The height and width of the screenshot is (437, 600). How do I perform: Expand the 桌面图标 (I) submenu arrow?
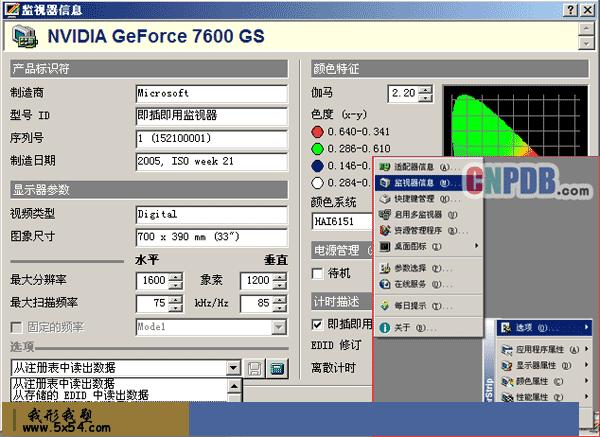[476, 246]
